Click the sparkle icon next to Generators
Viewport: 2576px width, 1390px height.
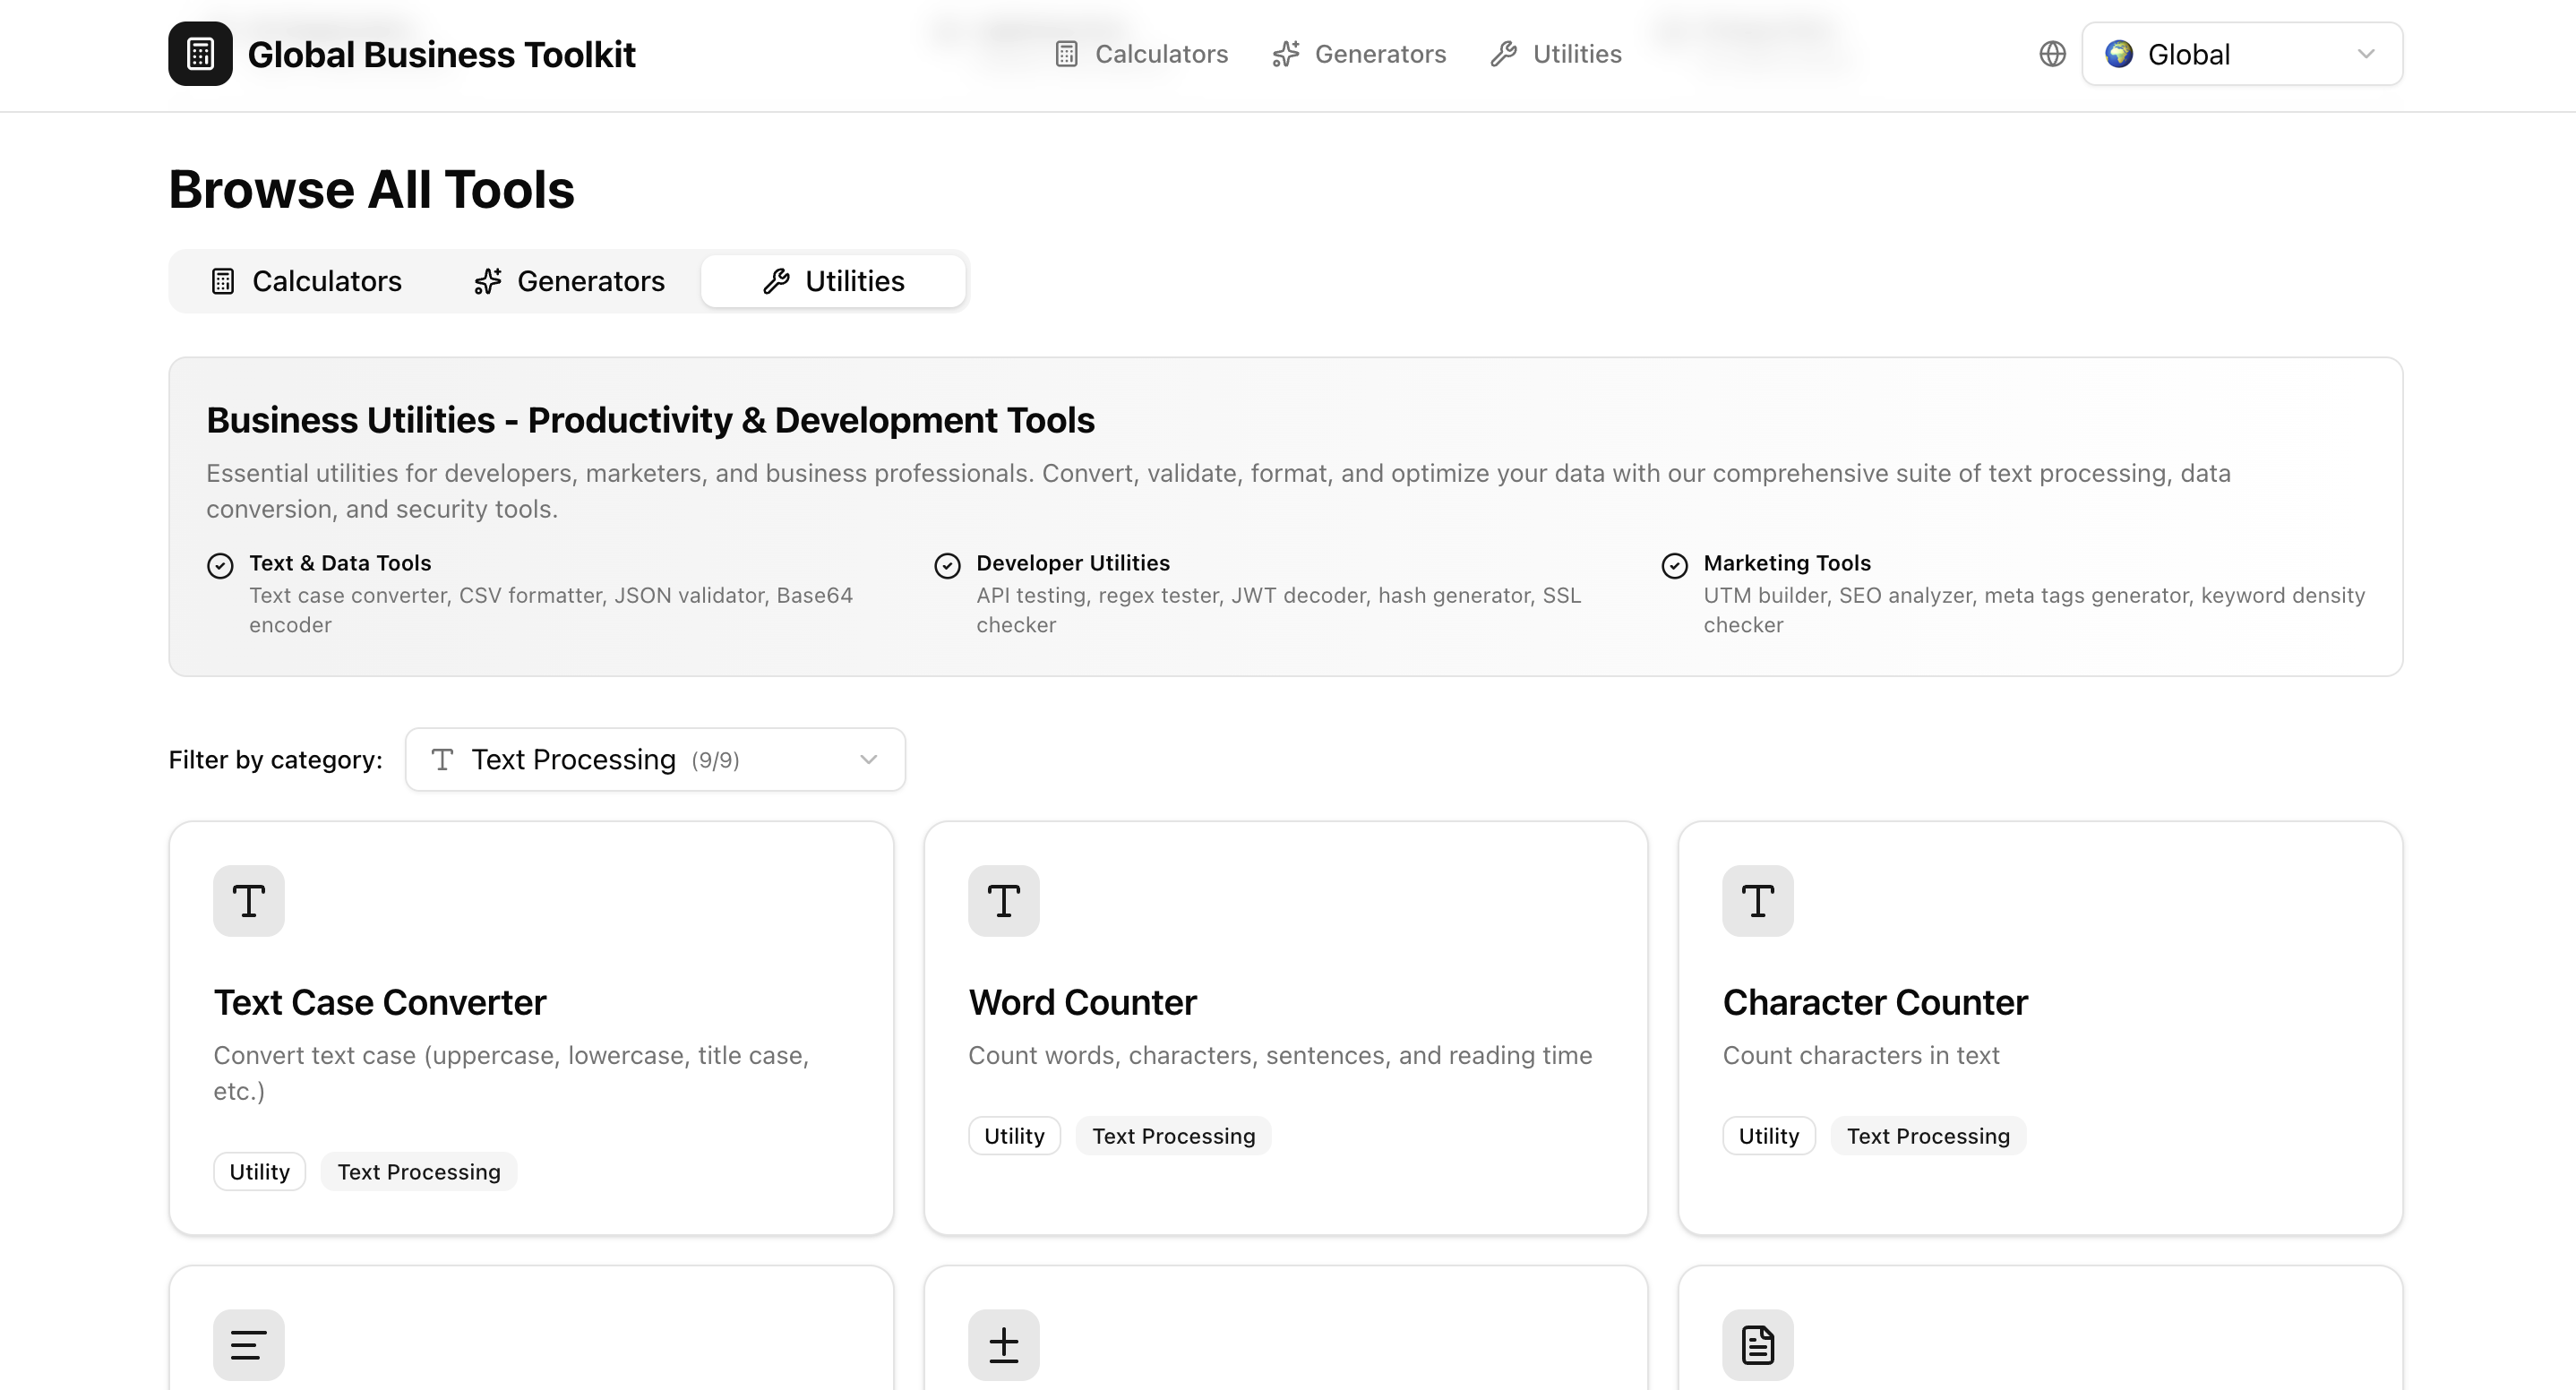pyautogui.click(x=1286, y=54)
